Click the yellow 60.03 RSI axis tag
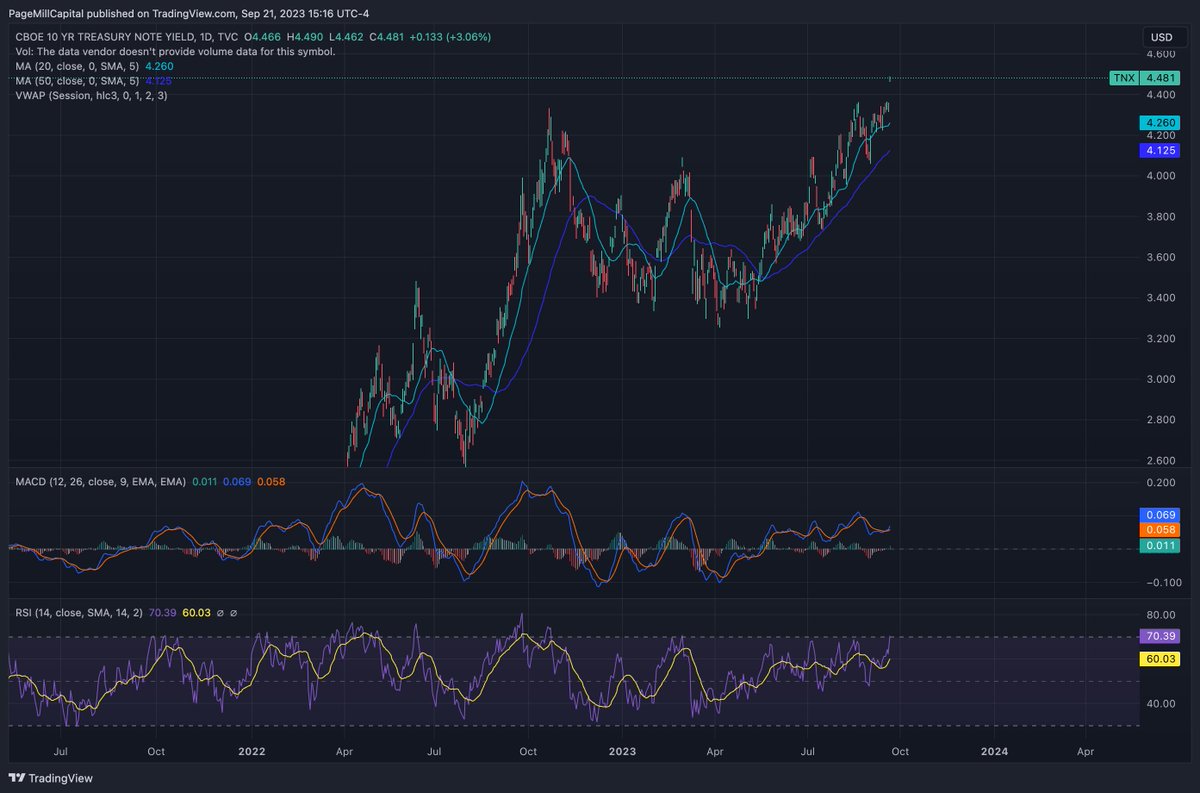This screenshot has height=793, width=1200. coord(1160,659)
